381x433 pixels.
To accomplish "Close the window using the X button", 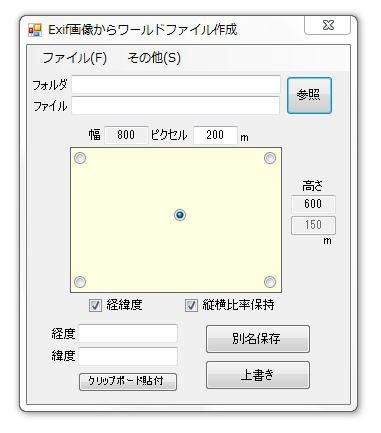I will pos(328,25).
